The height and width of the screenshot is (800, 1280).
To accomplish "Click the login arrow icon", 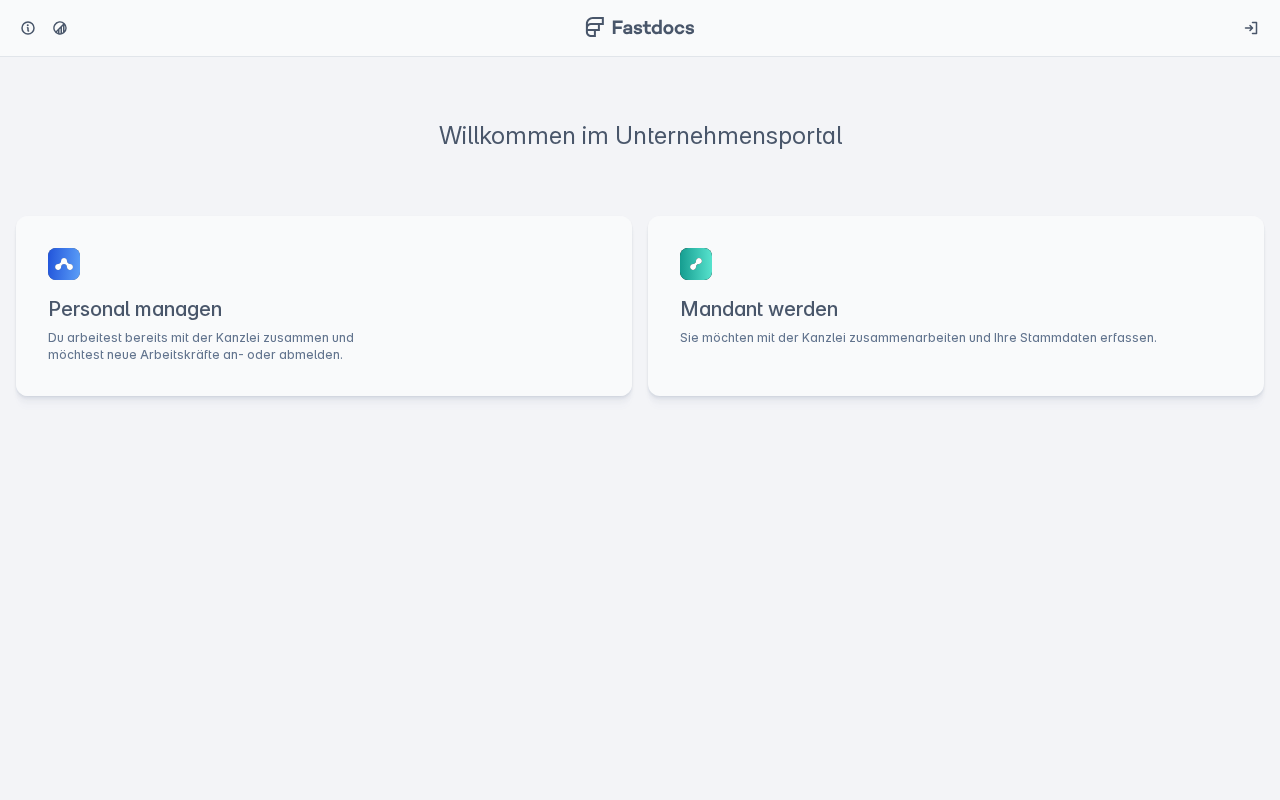I will coord(1251,28).
